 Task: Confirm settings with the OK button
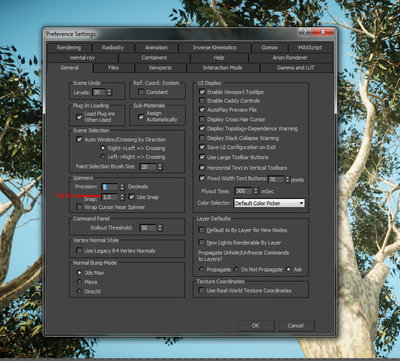click(x=256, y=325)
